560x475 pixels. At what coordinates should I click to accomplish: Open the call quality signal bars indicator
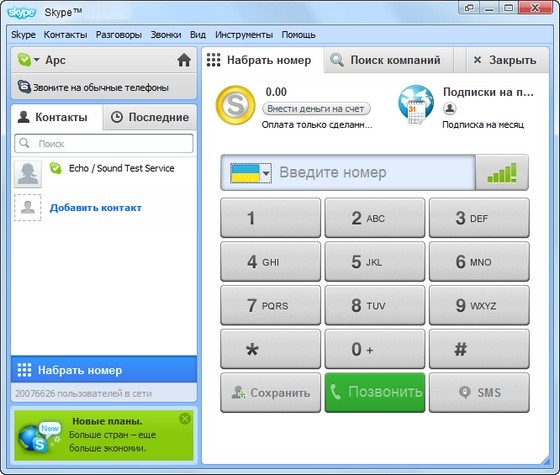(x=502, y=172)
